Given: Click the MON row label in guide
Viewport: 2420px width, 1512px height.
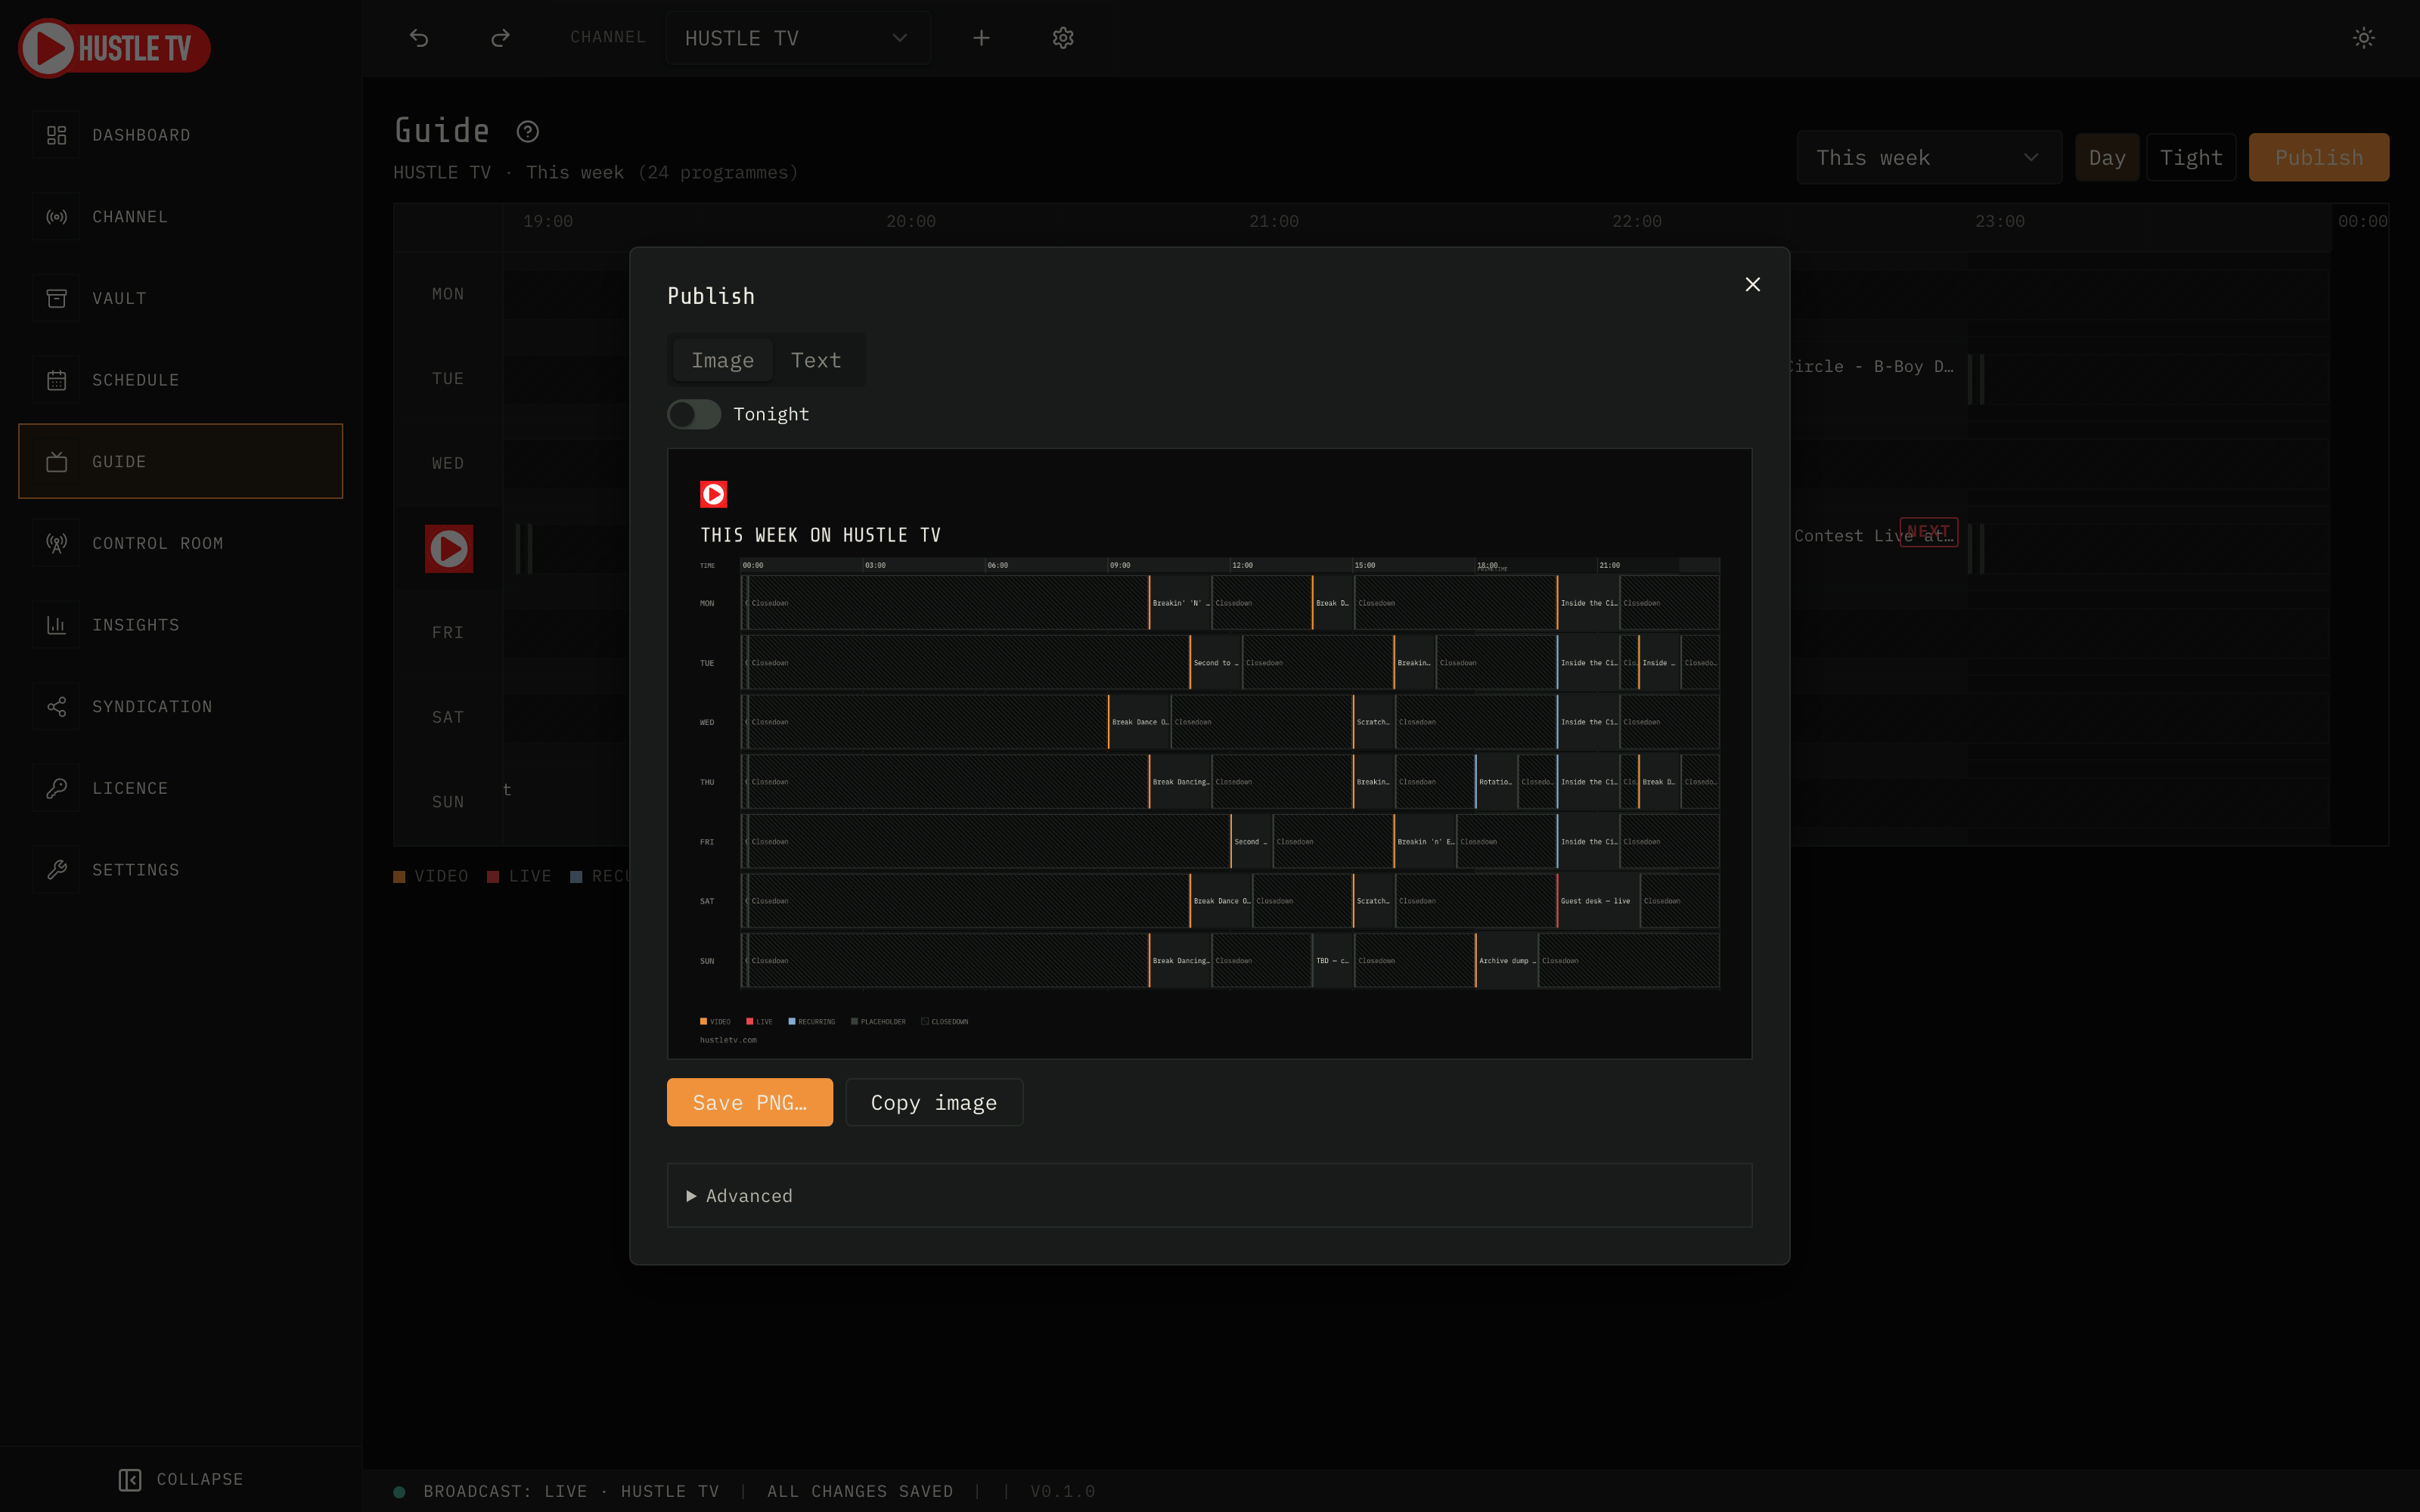Looking at the screenshot, I should pyautogui.click(x=448, y=294).
